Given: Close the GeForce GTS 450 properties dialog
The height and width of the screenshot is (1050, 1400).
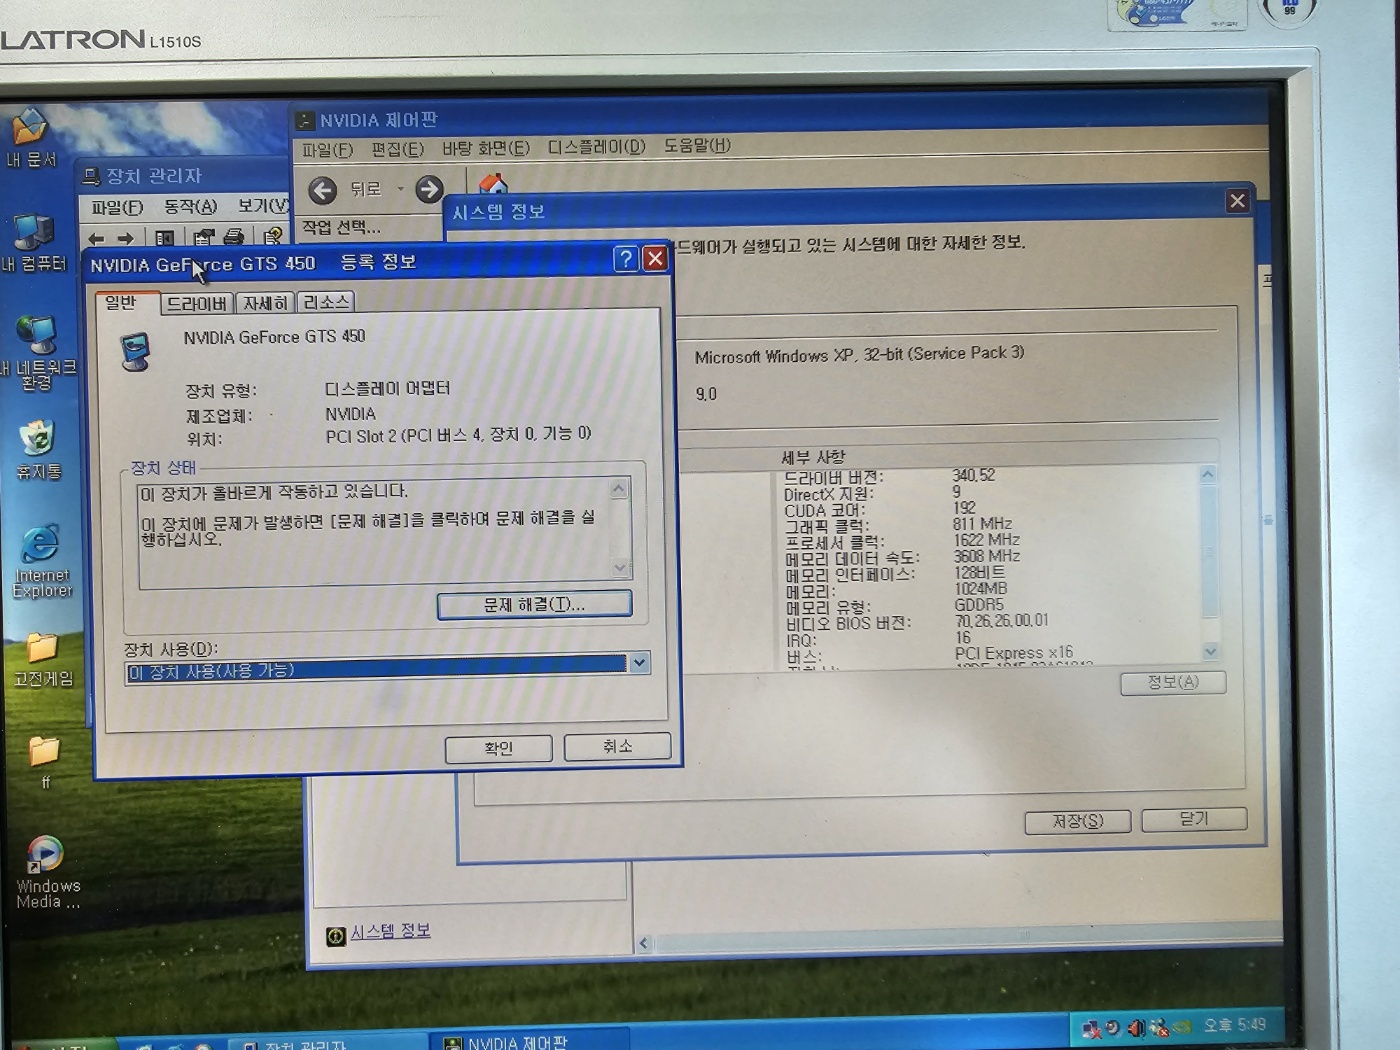Looking at the screenshot, I should coord(655,259).
